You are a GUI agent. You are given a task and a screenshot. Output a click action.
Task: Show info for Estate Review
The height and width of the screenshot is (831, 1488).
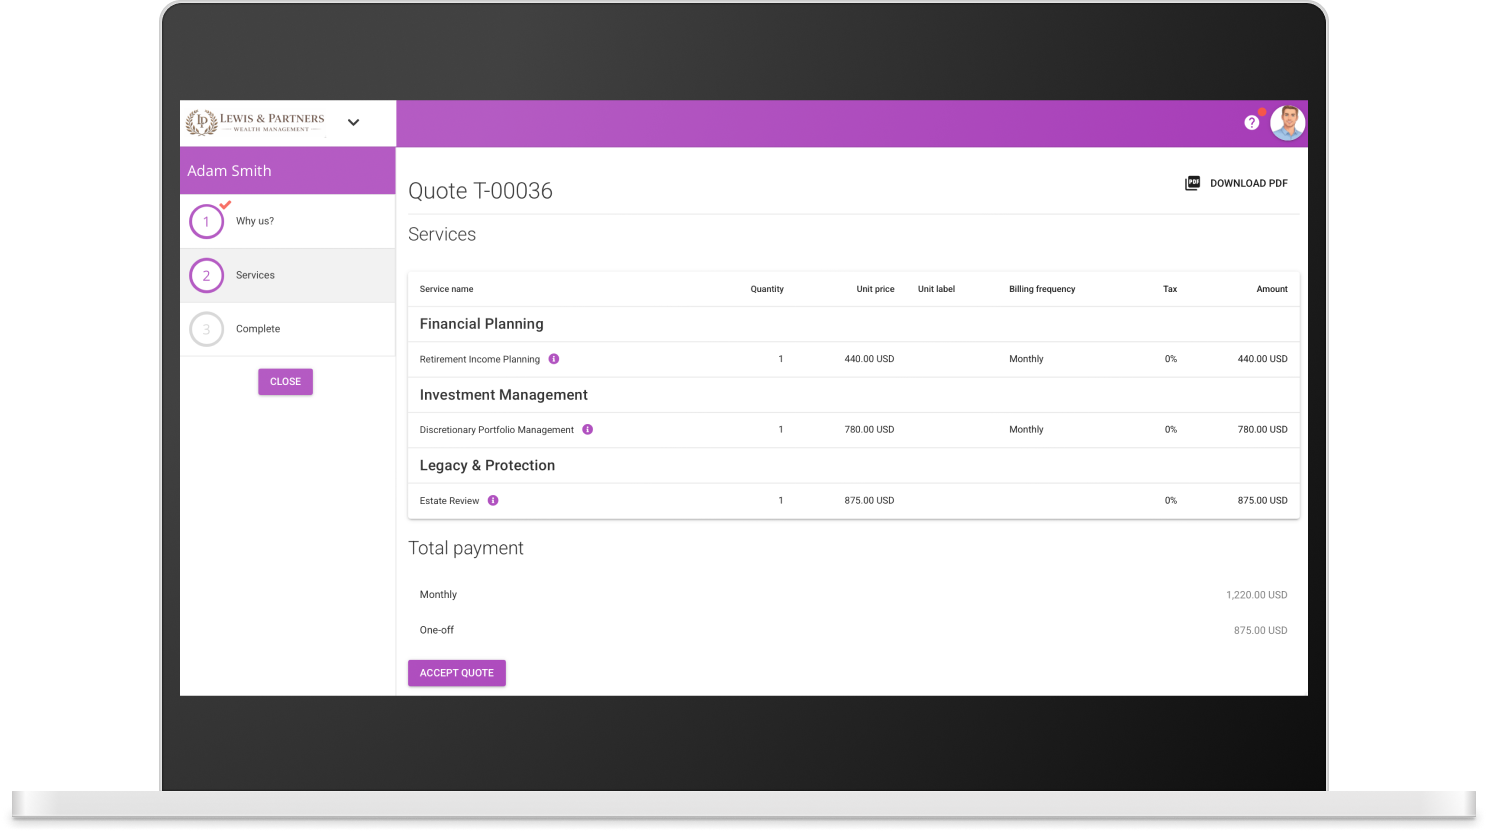(493, 501)
